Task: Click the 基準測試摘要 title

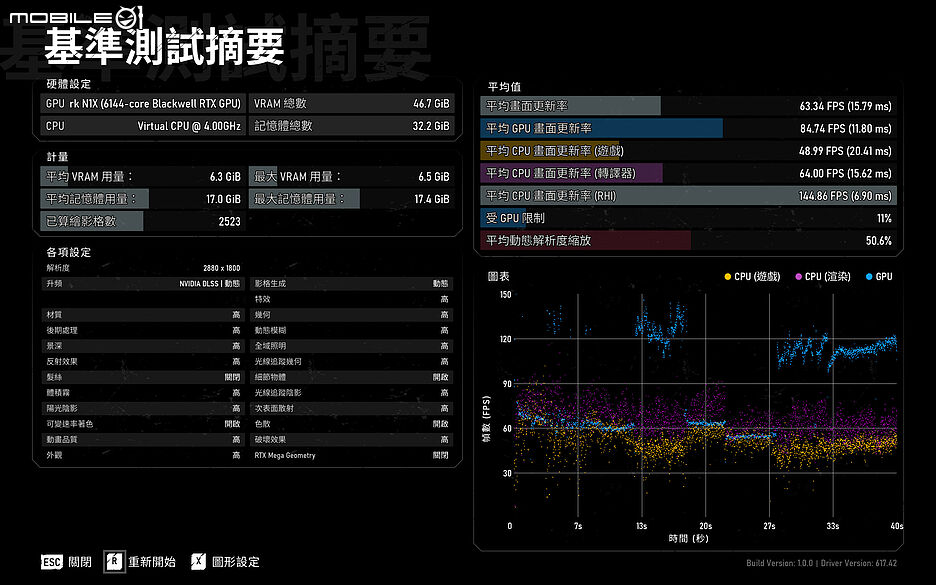Action: 164,47
